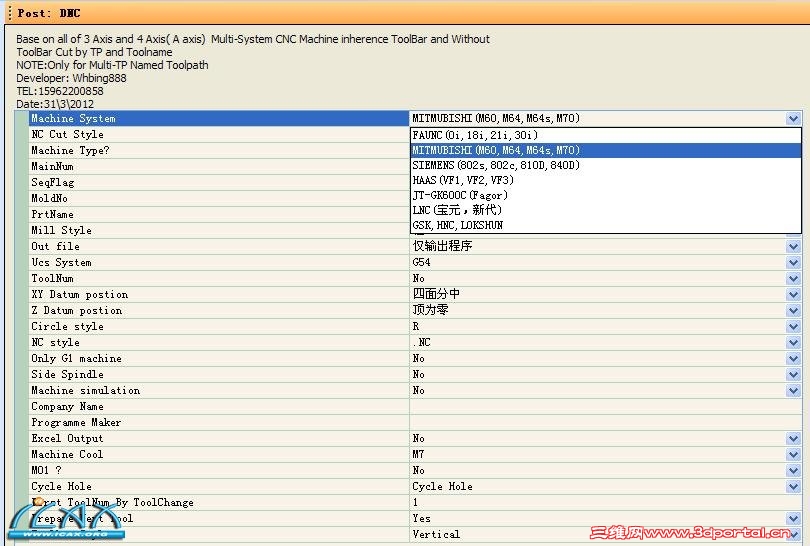Screen dimensions: 810x546
Task: Expand Ucs System dropdown arrow
Action: tap(793, 263)
